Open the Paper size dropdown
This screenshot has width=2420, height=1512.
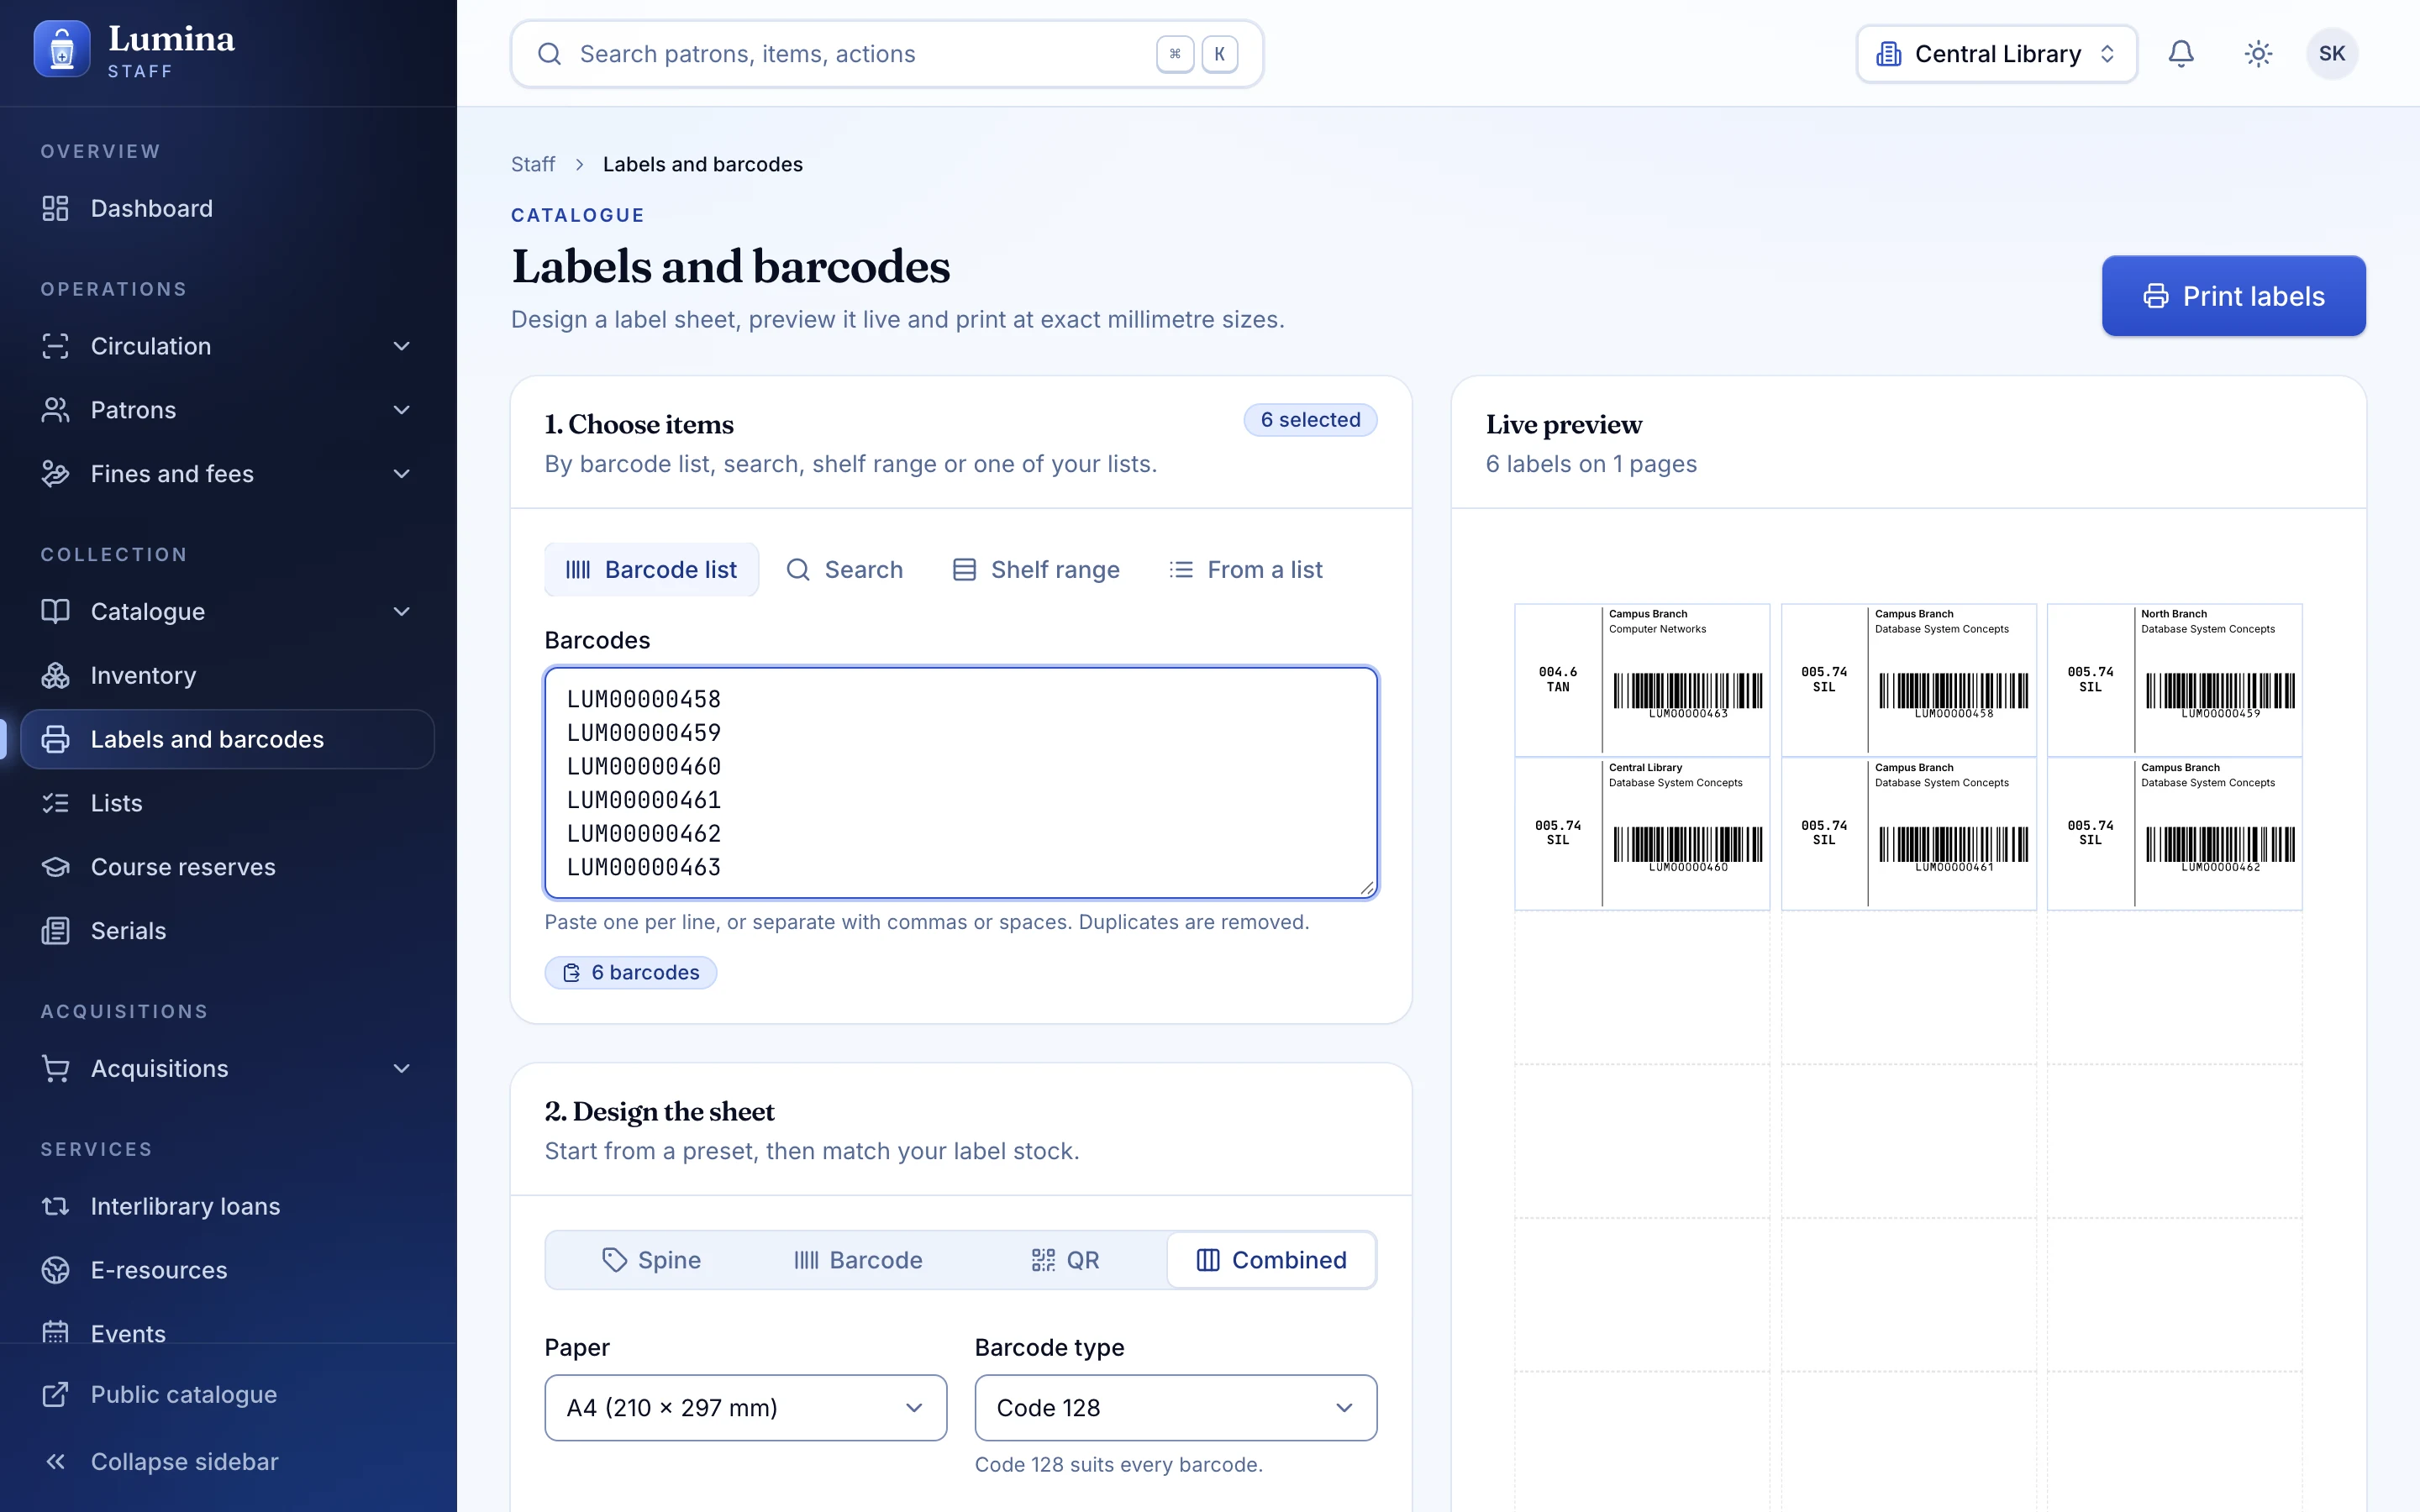745,1407
